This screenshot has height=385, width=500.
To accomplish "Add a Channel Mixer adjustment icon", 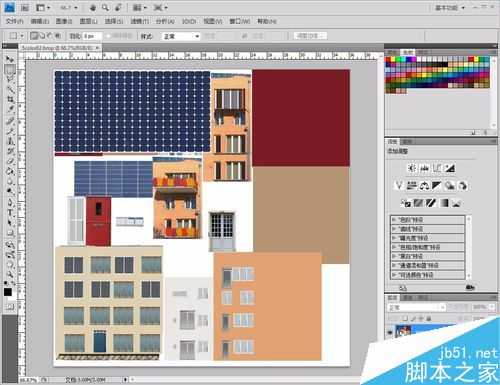I will [x=462, y=185].
